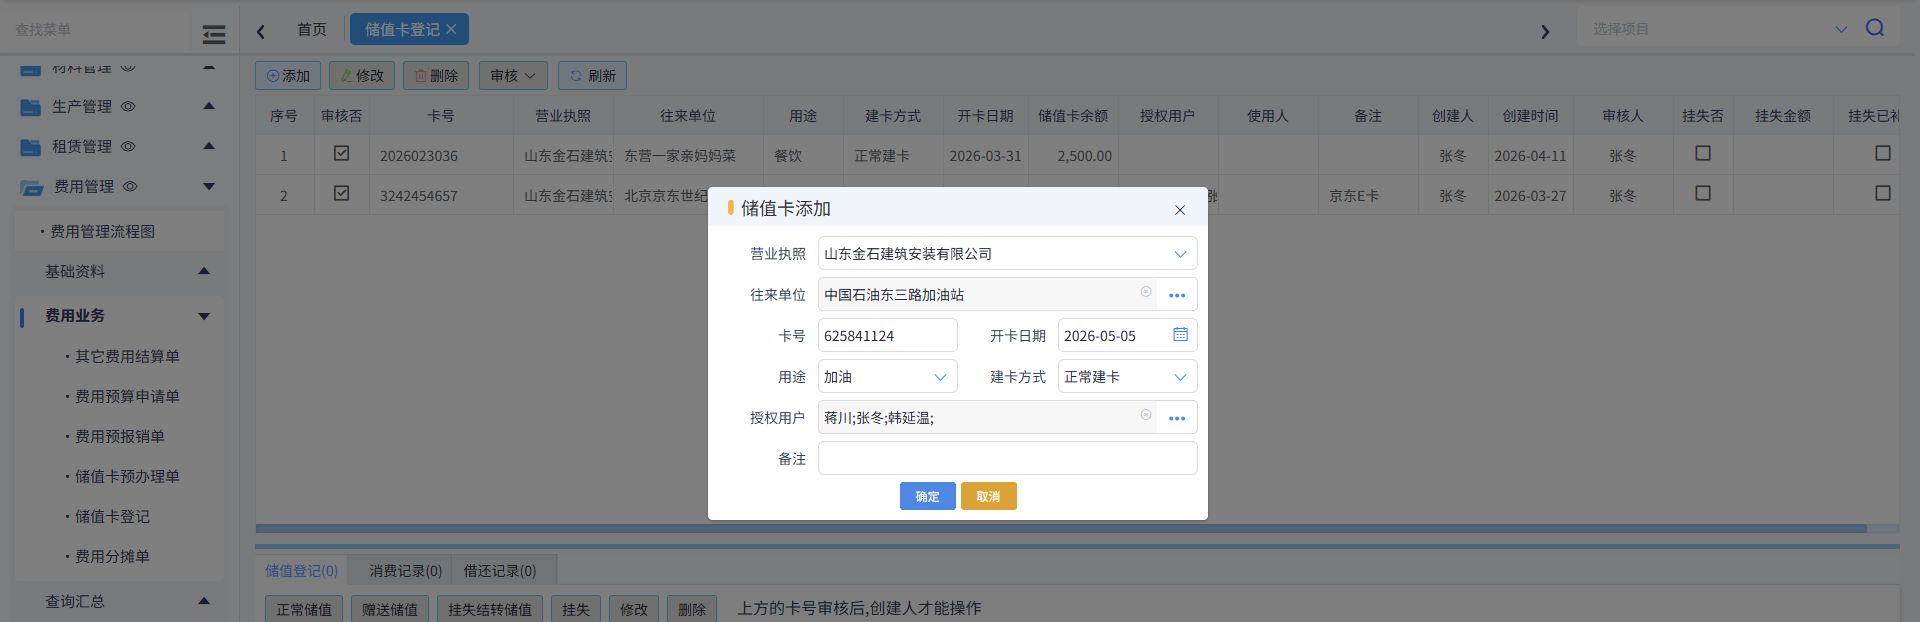Click the 确定 button in the dialog
Screen dimensions: 1920x622
tap(927, 496)
